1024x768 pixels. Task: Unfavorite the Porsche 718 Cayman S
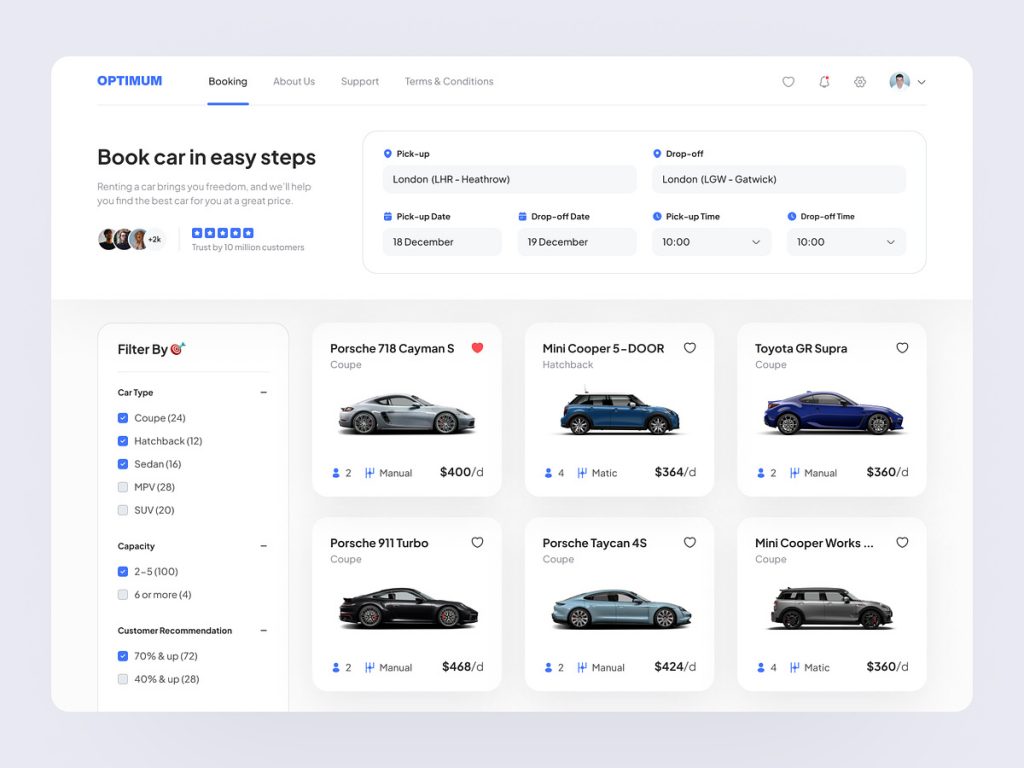click(x=477, y=348)
